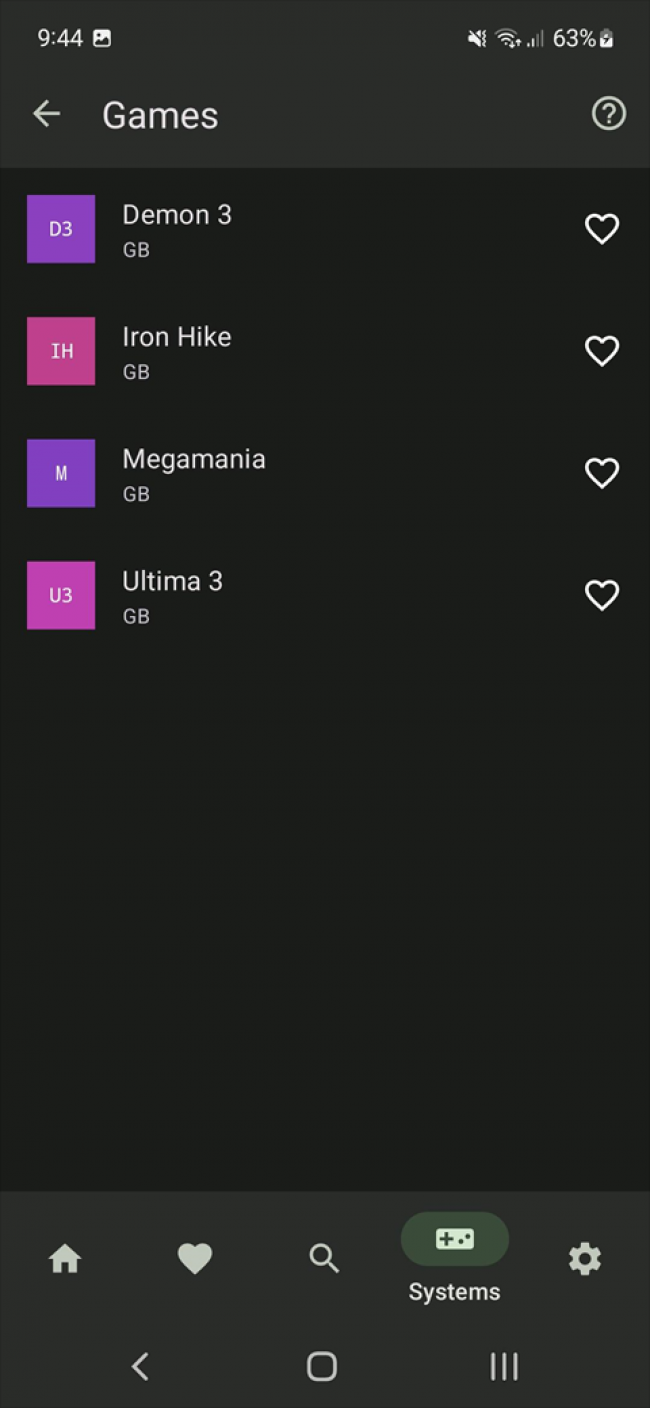Mark Megamania as a favorite
This screenshot has height=1408, width=650.
tap(601, 473)
